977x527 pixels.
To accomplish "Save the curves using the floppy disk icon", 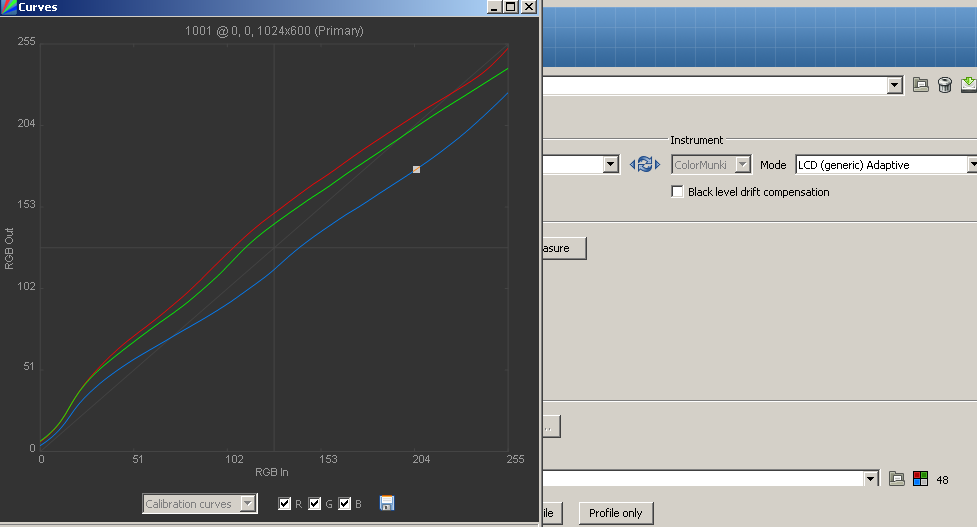I will [x=387, y=503].
